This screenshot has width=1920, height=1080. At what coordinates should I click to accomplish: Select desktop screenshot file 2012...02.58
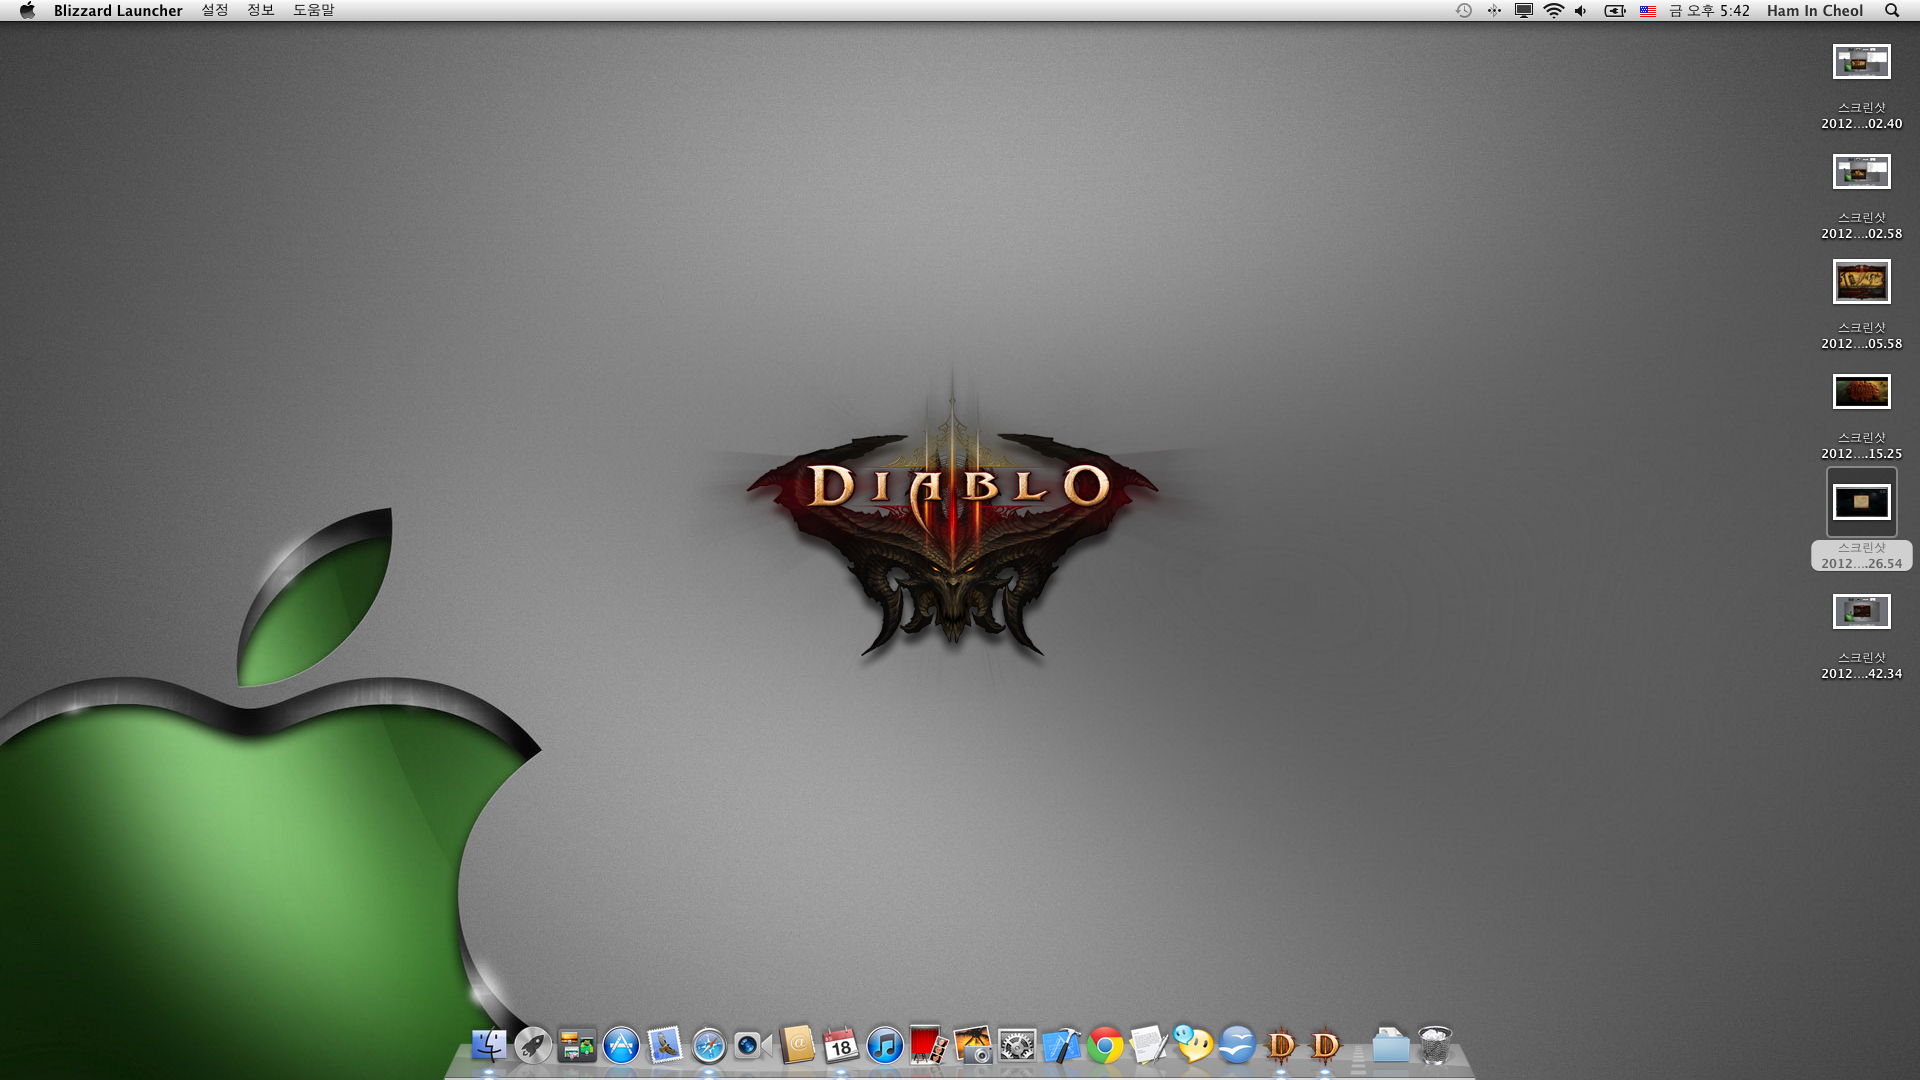(x=1861, y=172)
